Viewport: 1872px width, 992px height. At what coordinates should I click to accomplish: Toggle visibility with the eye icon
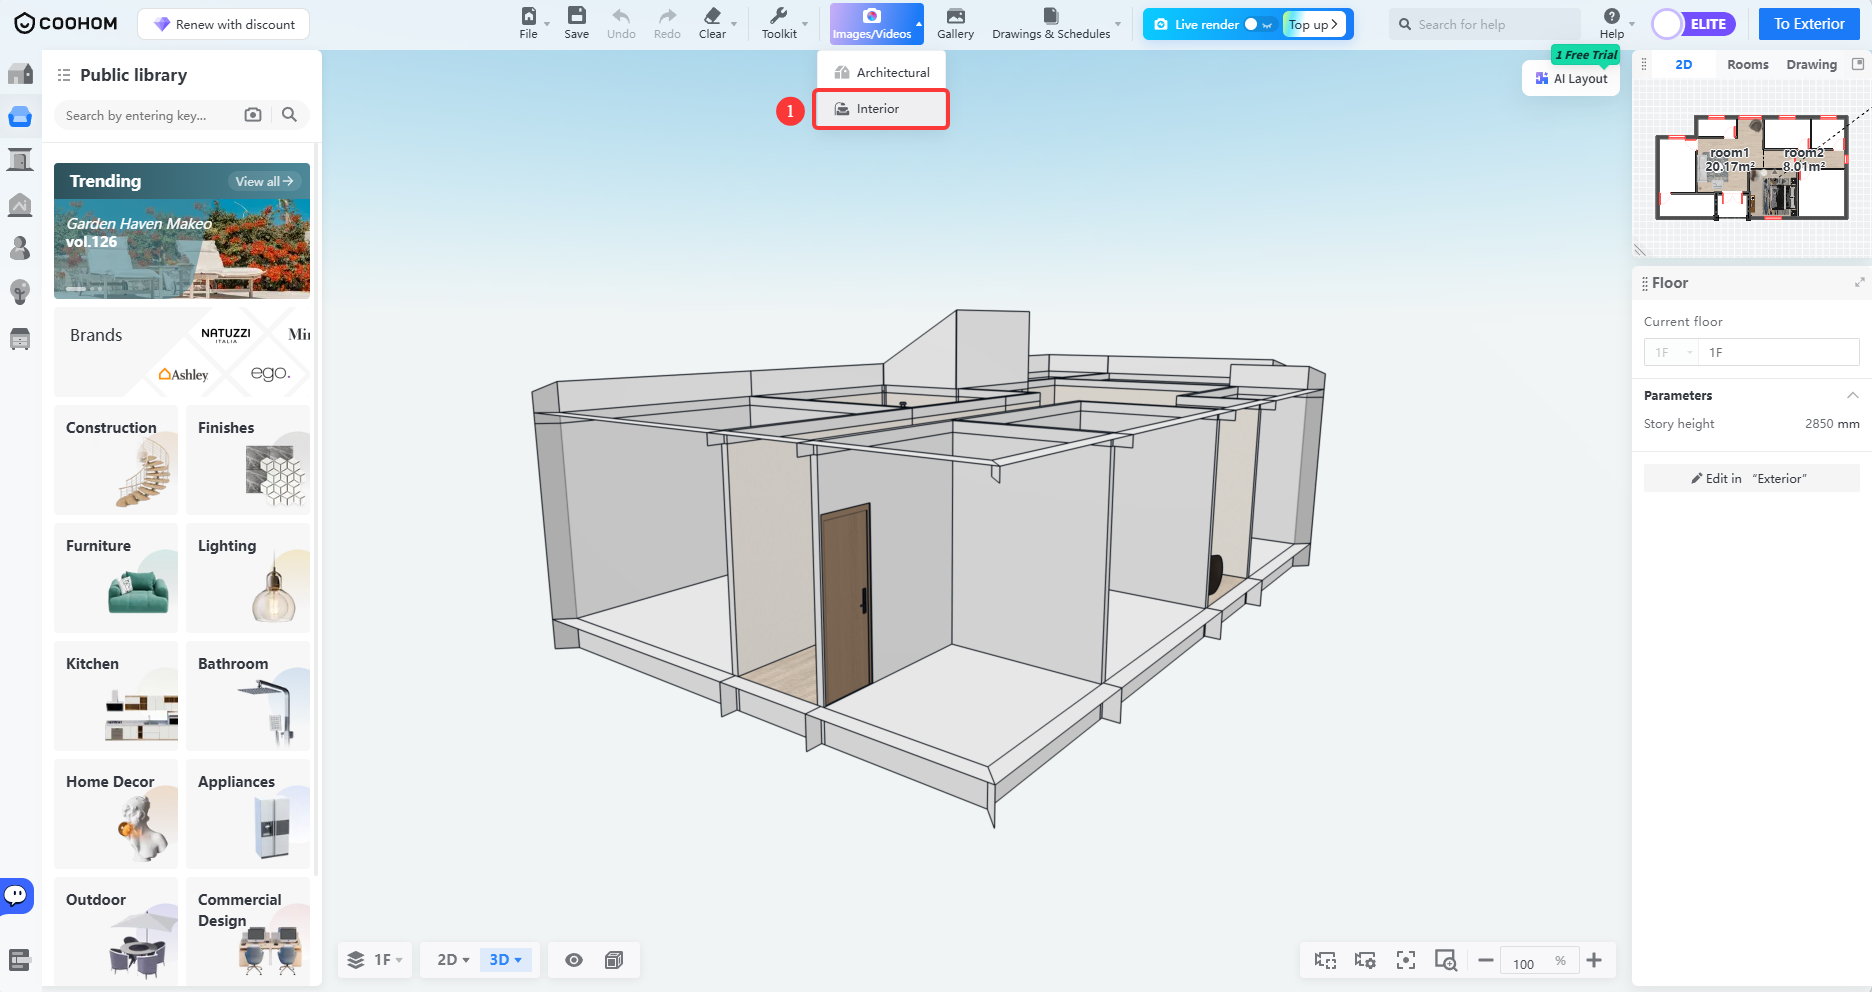tap(574, 960)
